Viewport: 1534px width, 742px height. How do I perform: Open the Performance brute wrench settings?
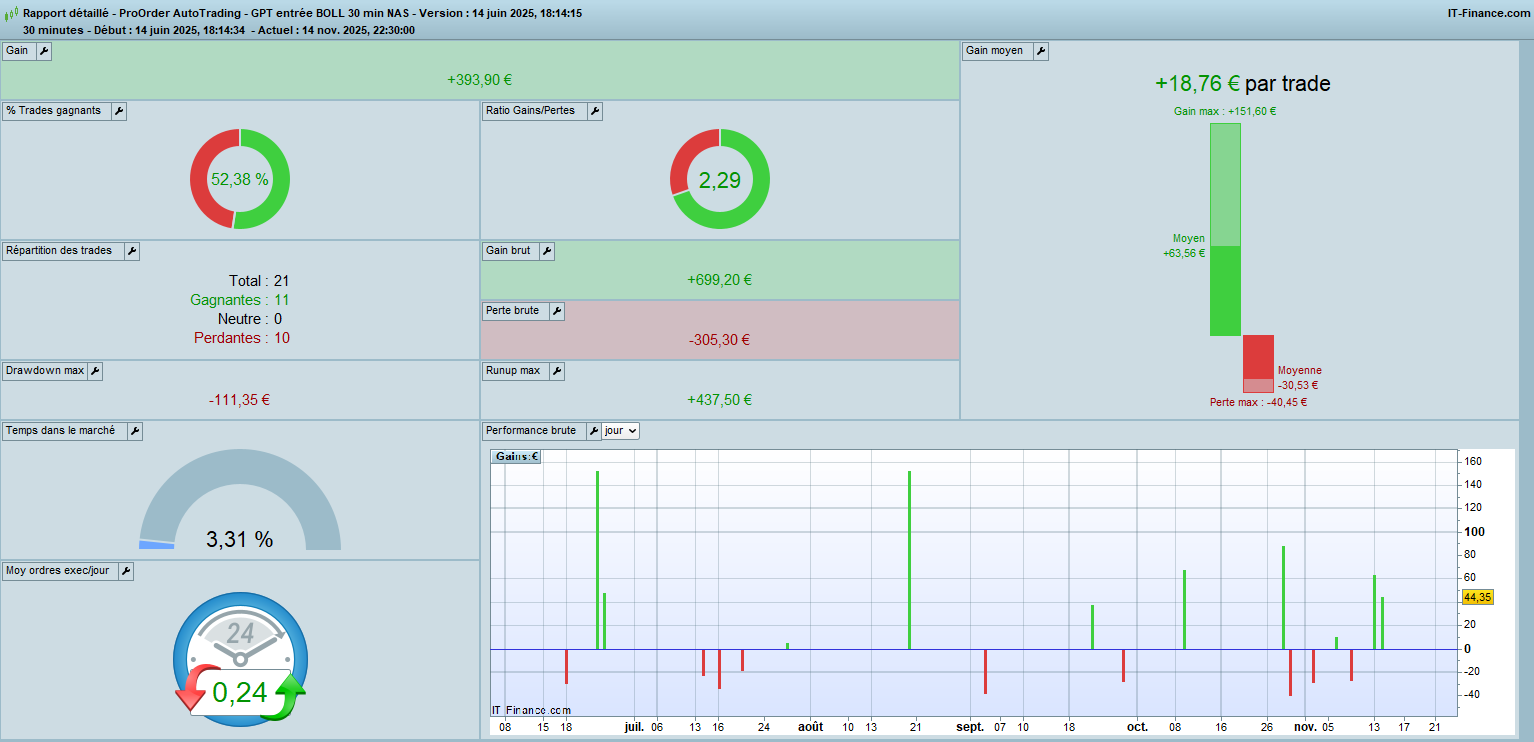pos(593,431)
